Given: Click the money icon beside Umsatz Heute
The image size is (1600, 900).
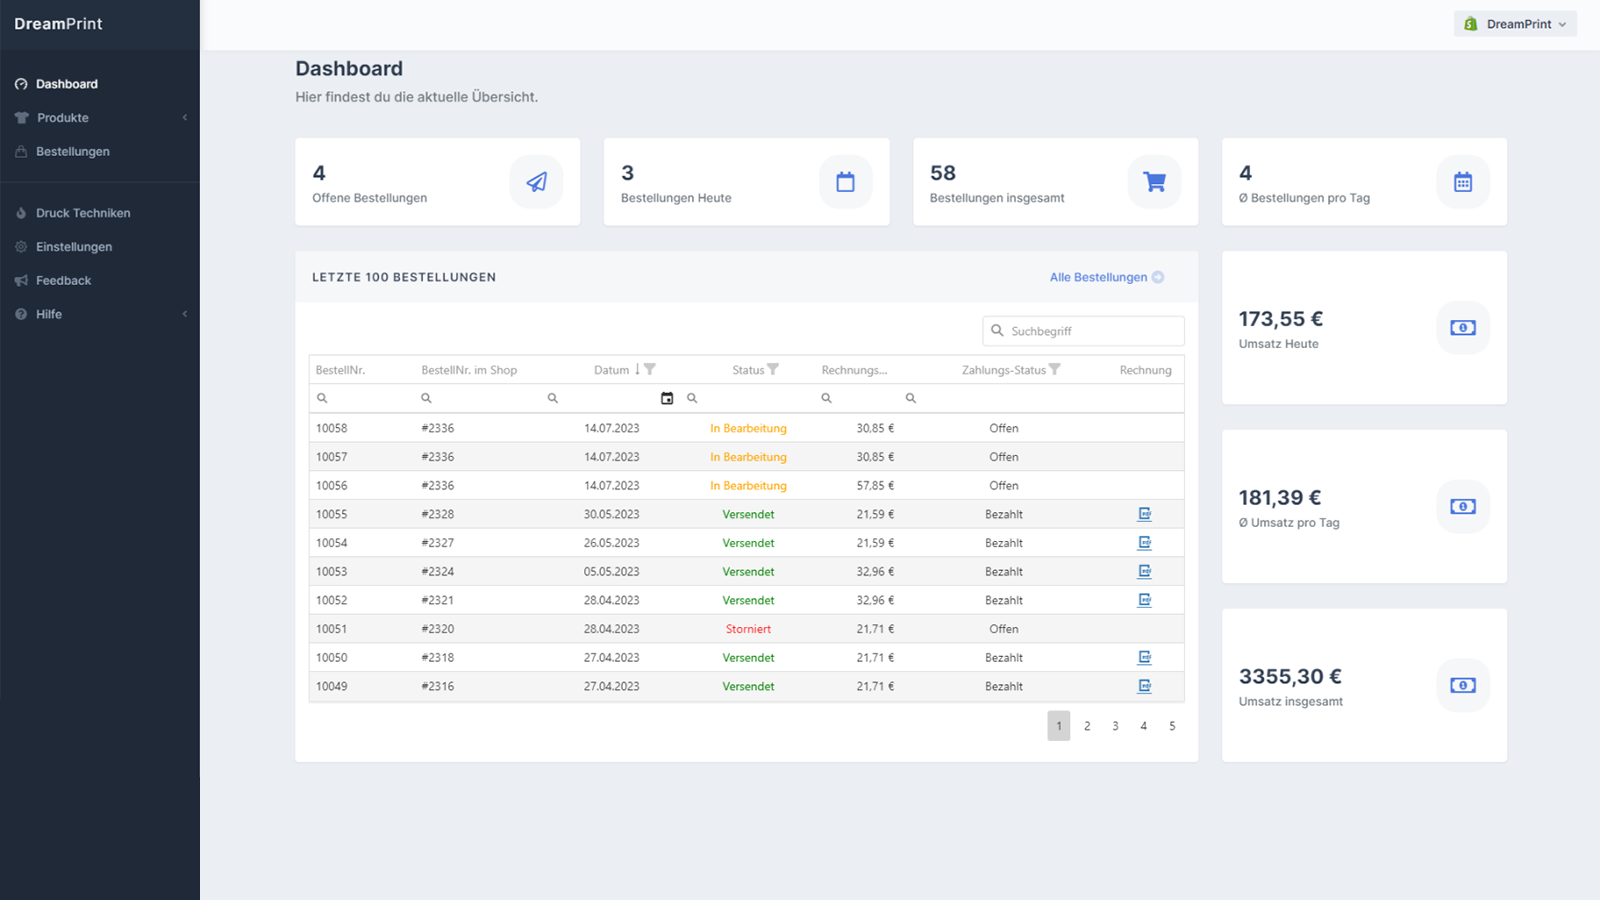Looking at the screenshot, I should click(x=1463, y=328).
